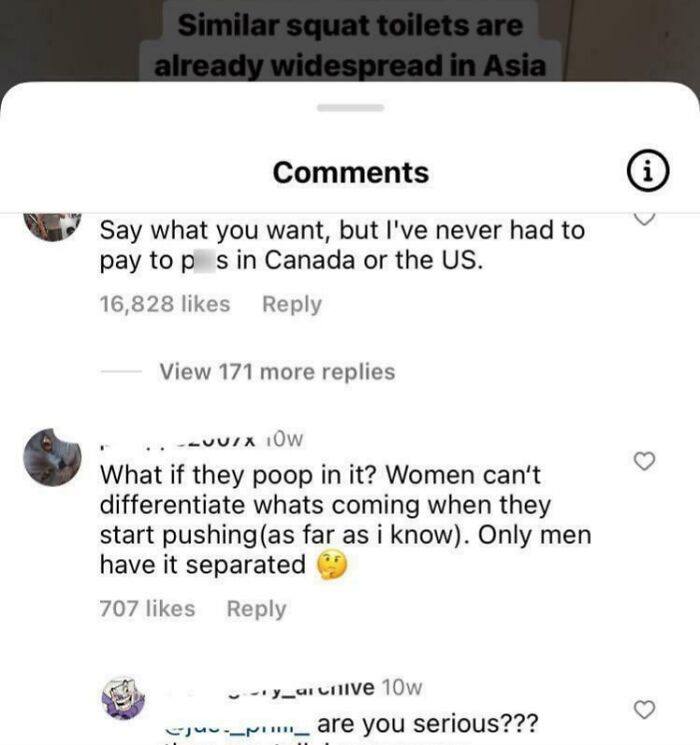This screenshot has height=745, width=700.
Task: Reply to the 707 likes comment
Action: point(256,609)
